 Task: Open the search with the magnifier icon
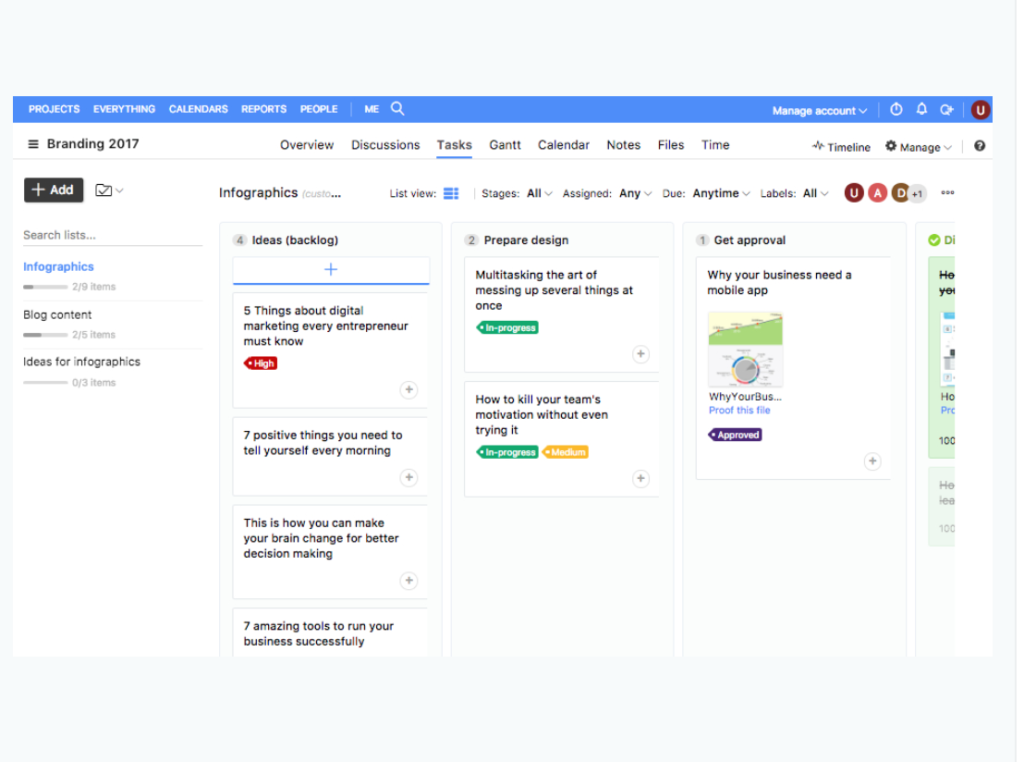tap(397, 109)
